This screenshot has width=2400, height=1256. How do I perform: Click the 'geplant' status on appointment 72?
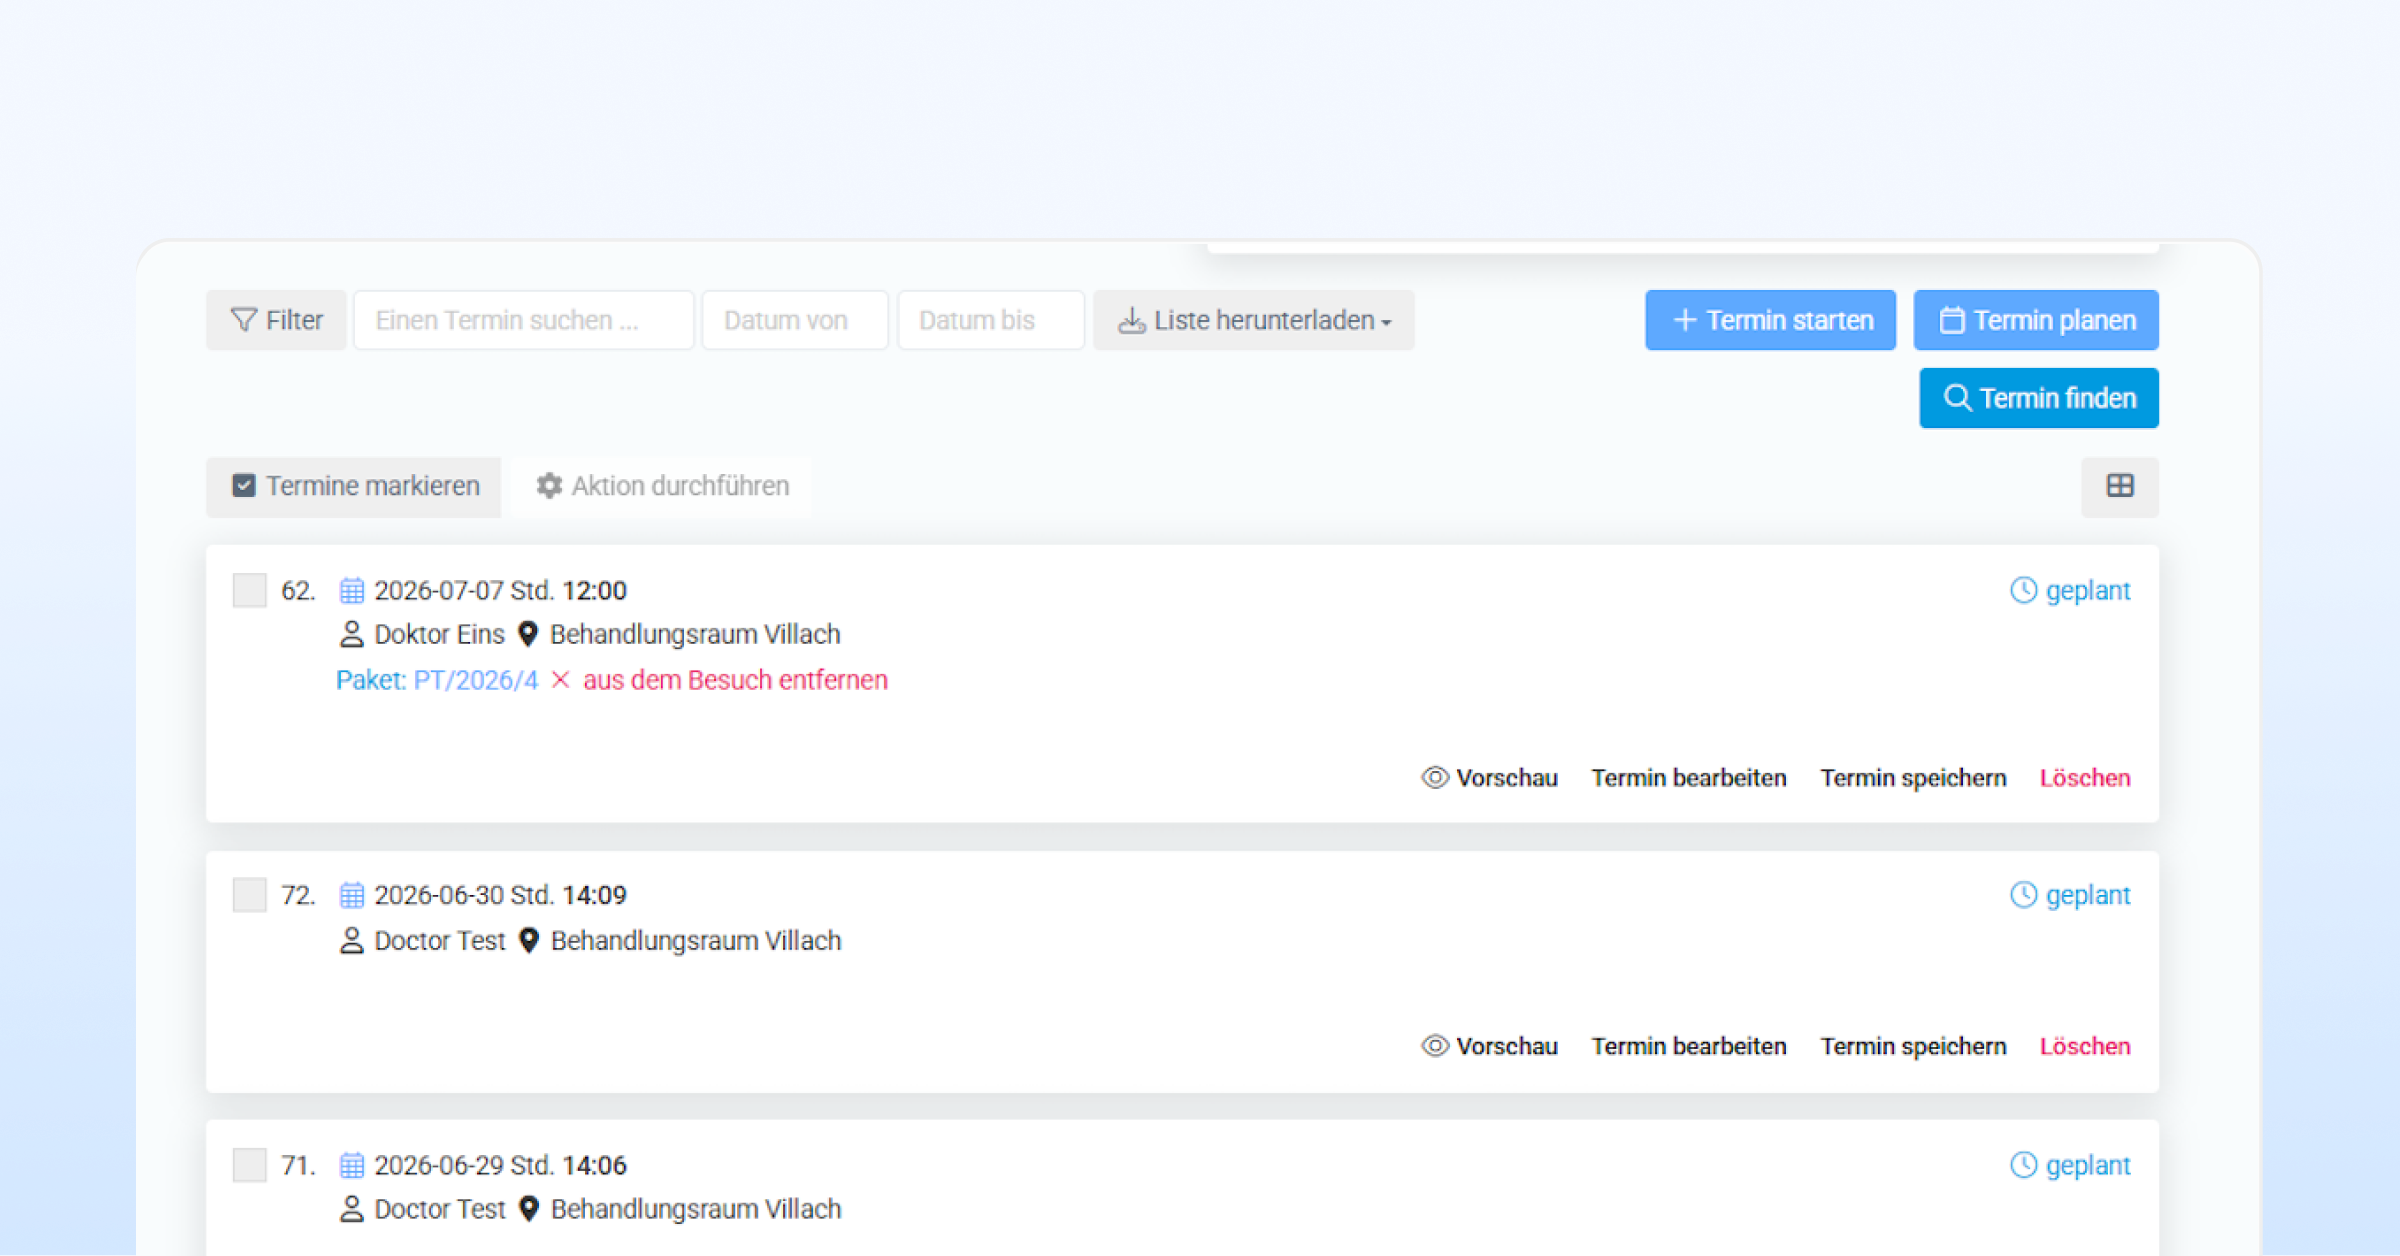pyautogui.click(x=2071, y=895)
